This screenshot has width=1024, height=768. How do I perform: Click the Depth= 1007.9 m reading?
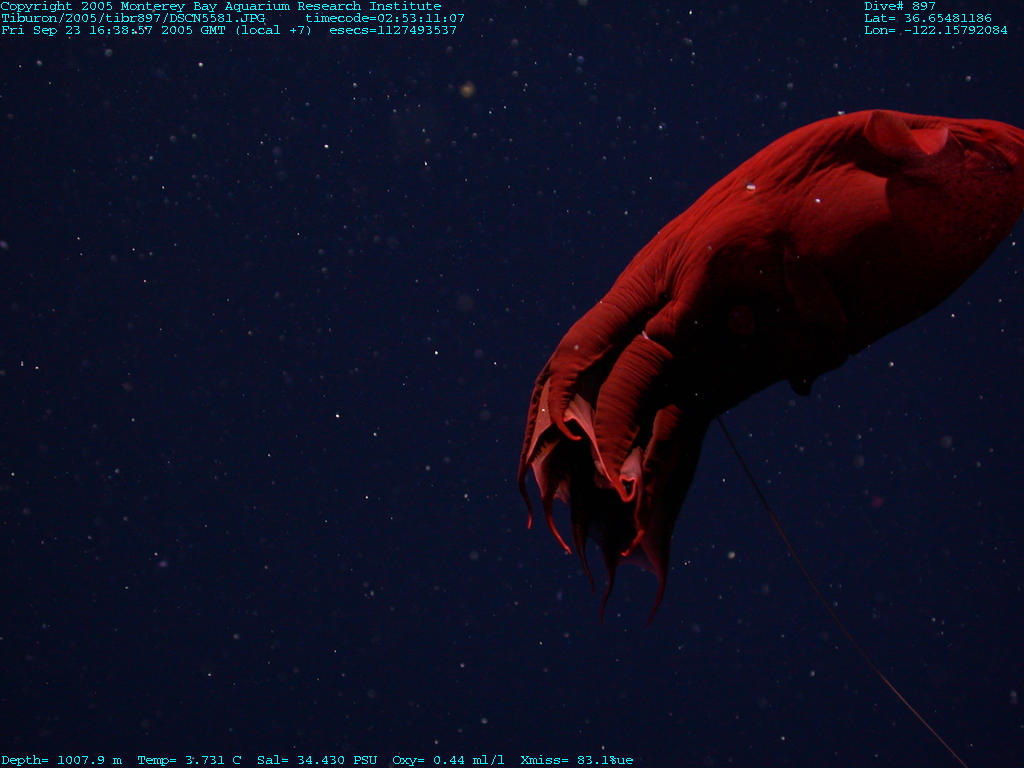click(61, 760)
